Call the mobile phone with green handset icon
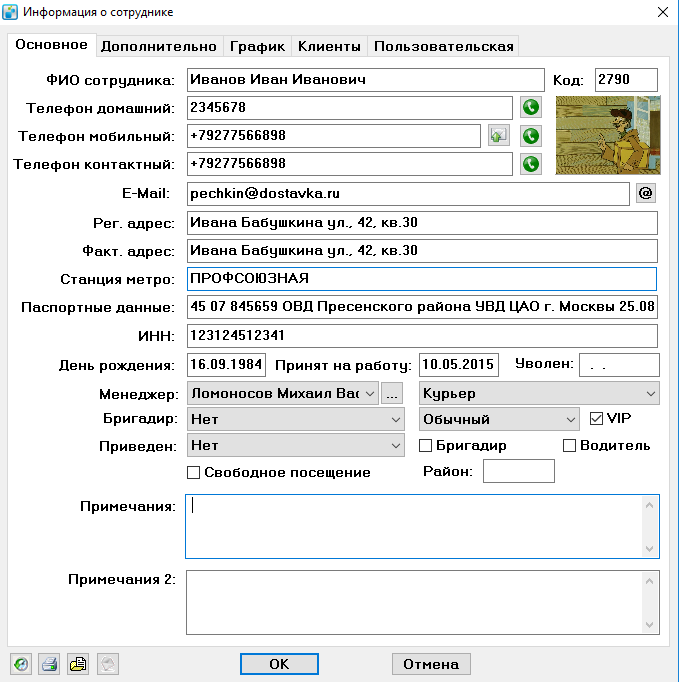 (531, 136)
